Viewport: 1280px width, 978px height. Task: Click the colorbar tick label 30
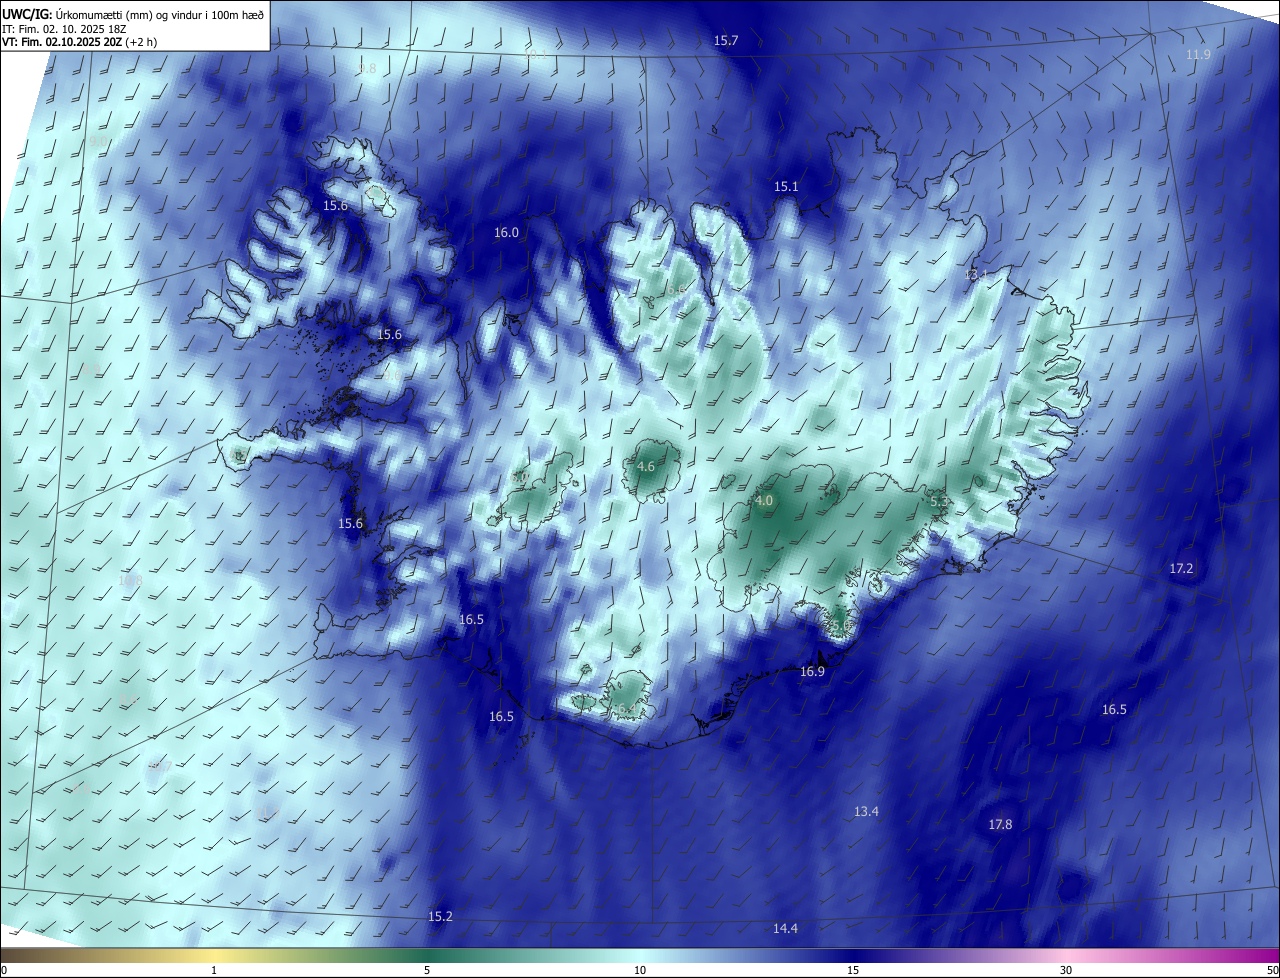pyautogui.click(x=1066, y=971)
